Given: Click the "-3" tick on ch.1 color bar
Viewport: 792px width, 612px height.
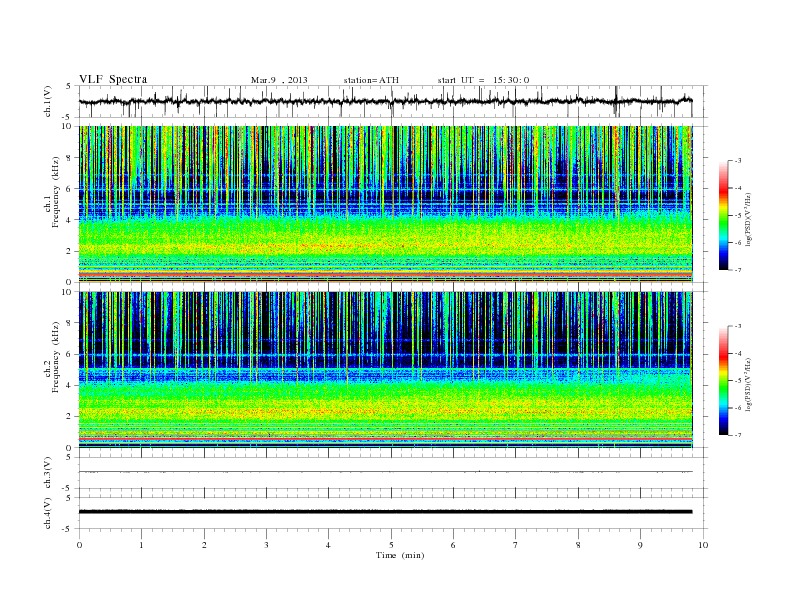Looking at the screenshot, I should [738, 161].
